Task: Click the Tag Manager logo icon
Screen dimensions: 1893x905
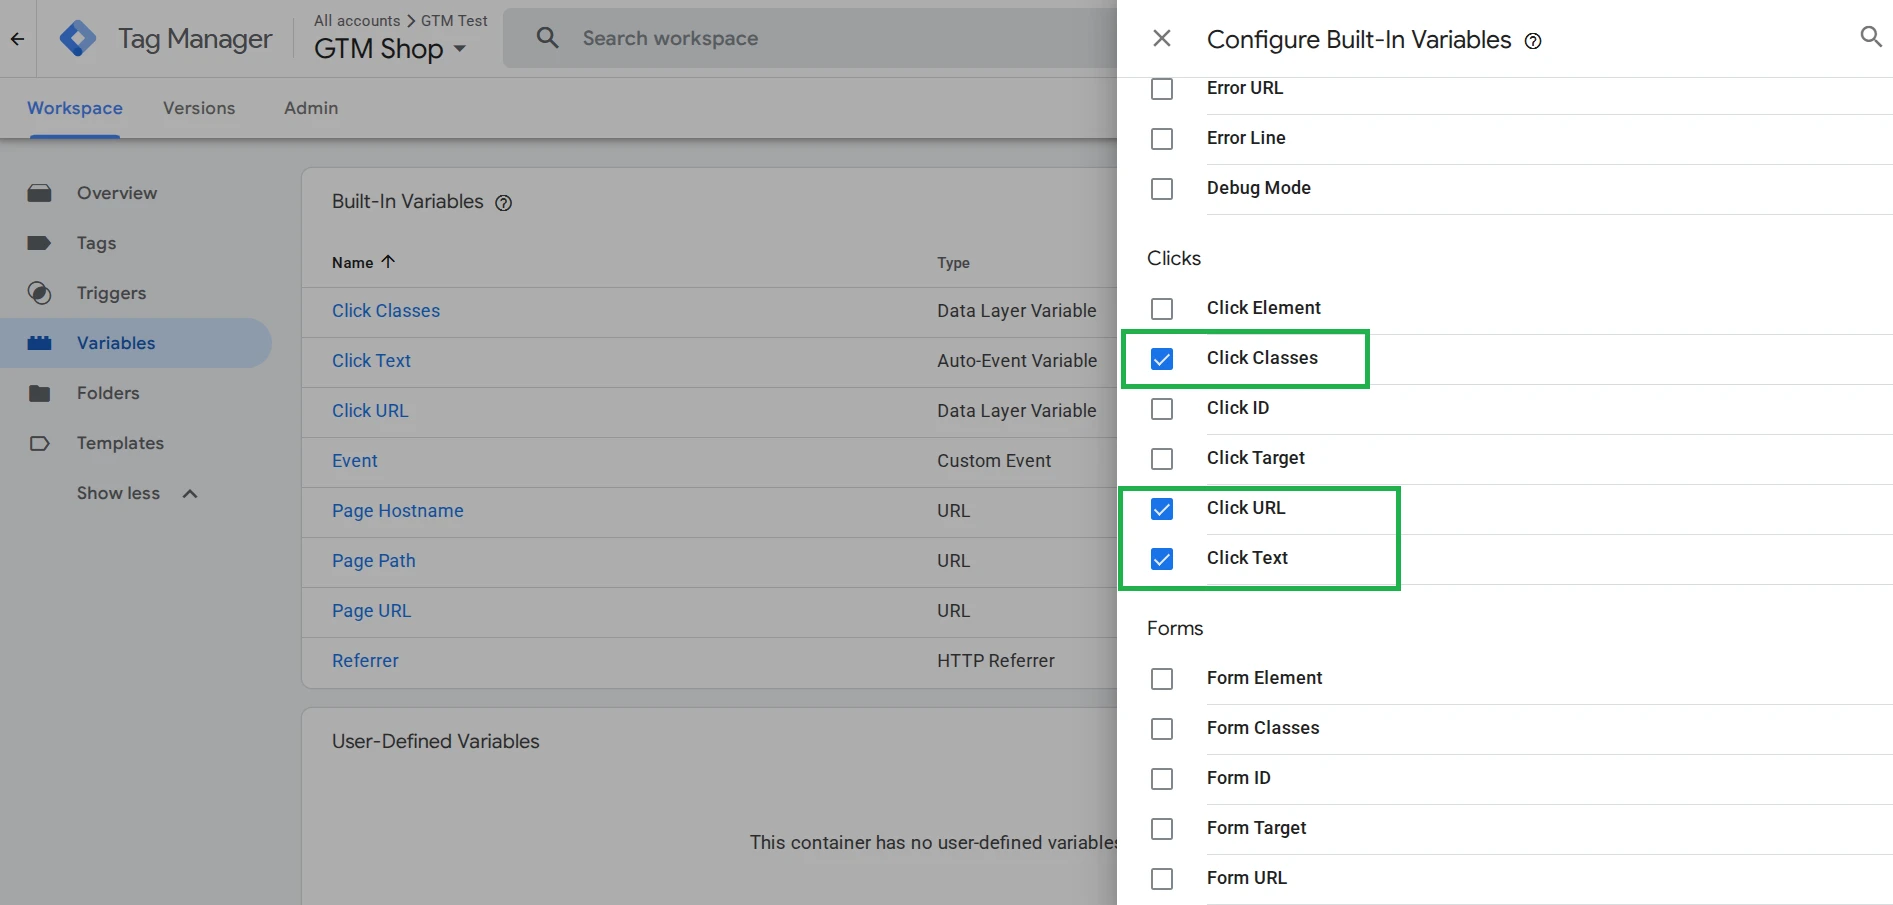Action: tap(78, 39)
